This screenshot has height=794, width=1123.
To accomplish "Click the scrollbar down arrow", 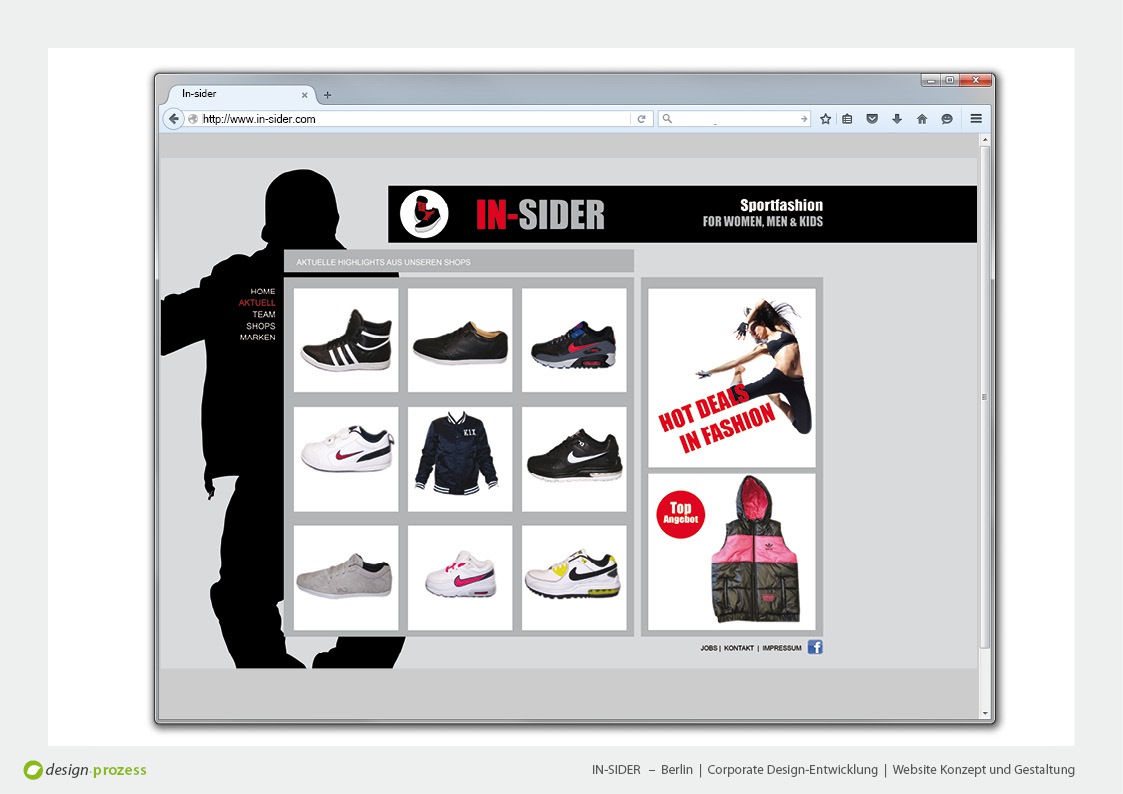I will pyautogui.click(x=985, y=713).
